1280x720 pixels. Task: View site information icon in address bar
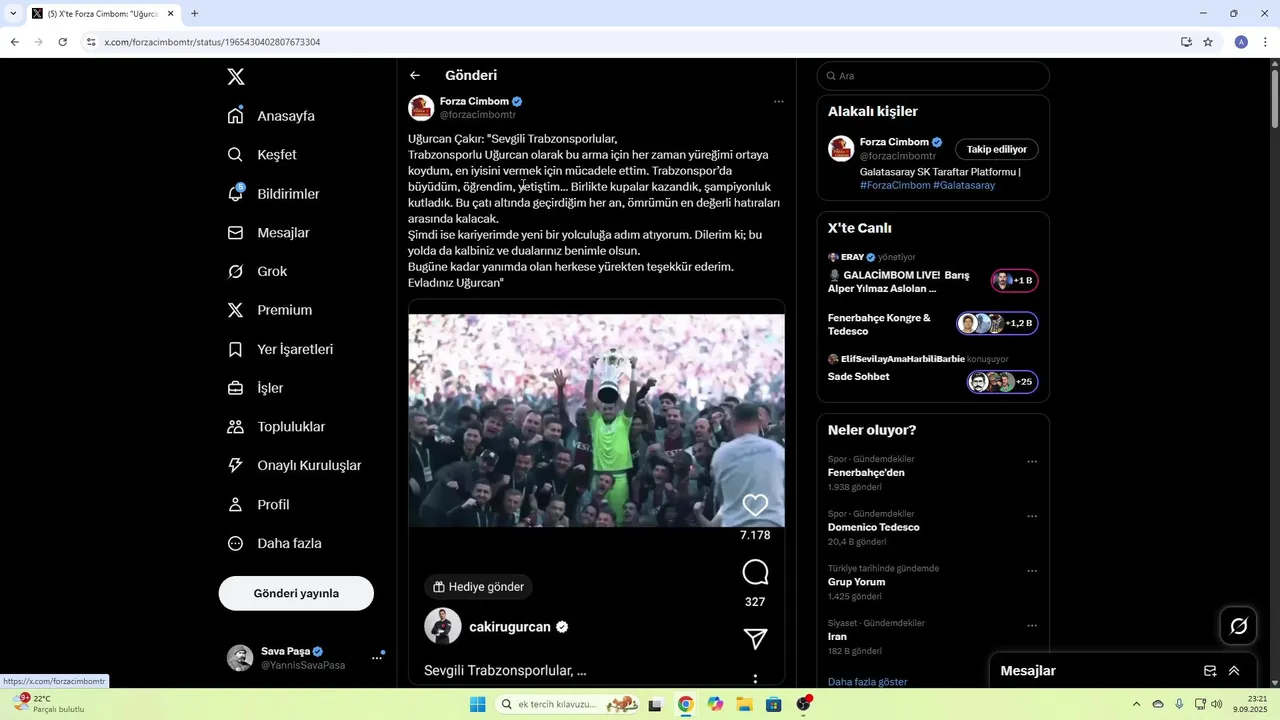(91, 42)
